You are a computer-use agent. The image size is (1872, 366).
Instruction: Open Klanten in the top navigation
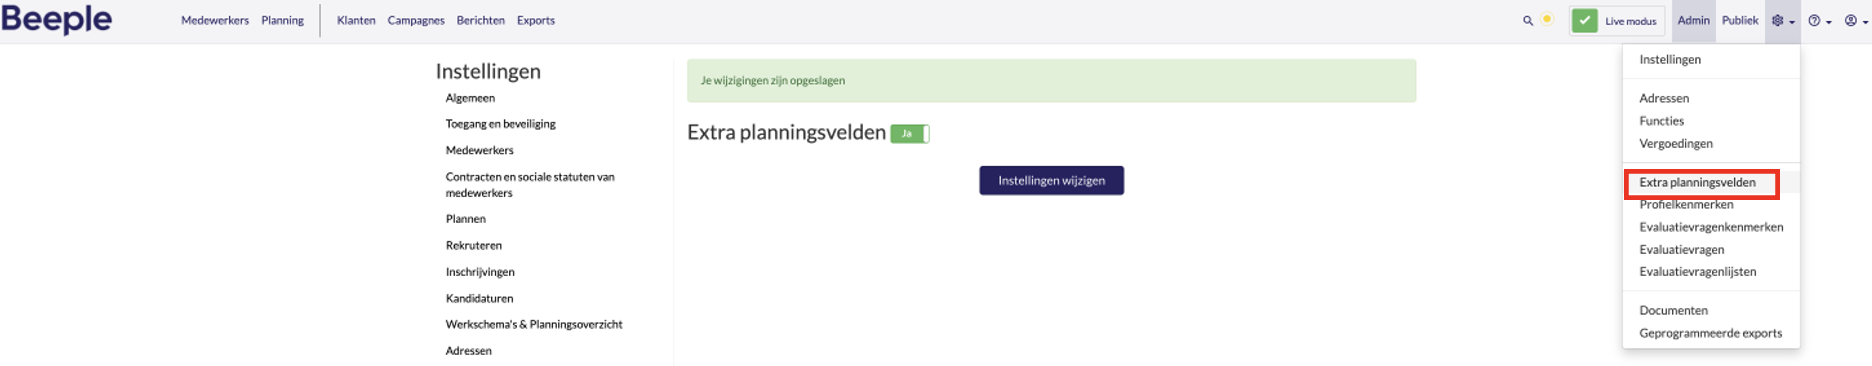[356, 20]
